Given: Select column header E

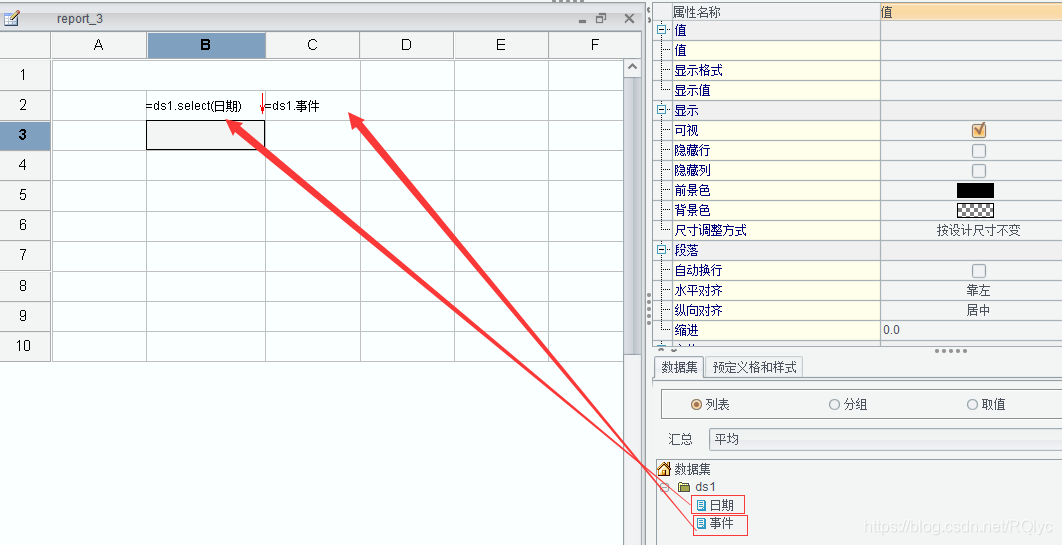Looking at the screenshot, I should [501, 45].
